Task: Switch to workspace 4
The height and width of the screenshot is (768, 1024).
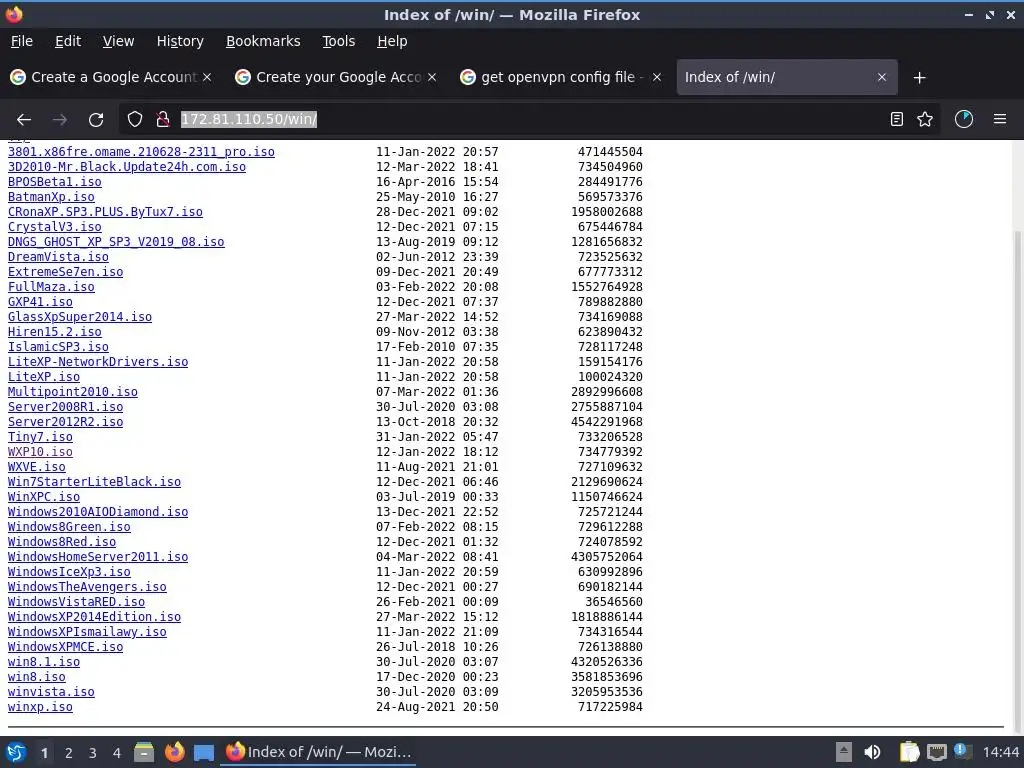Action: tap(117, 753)
